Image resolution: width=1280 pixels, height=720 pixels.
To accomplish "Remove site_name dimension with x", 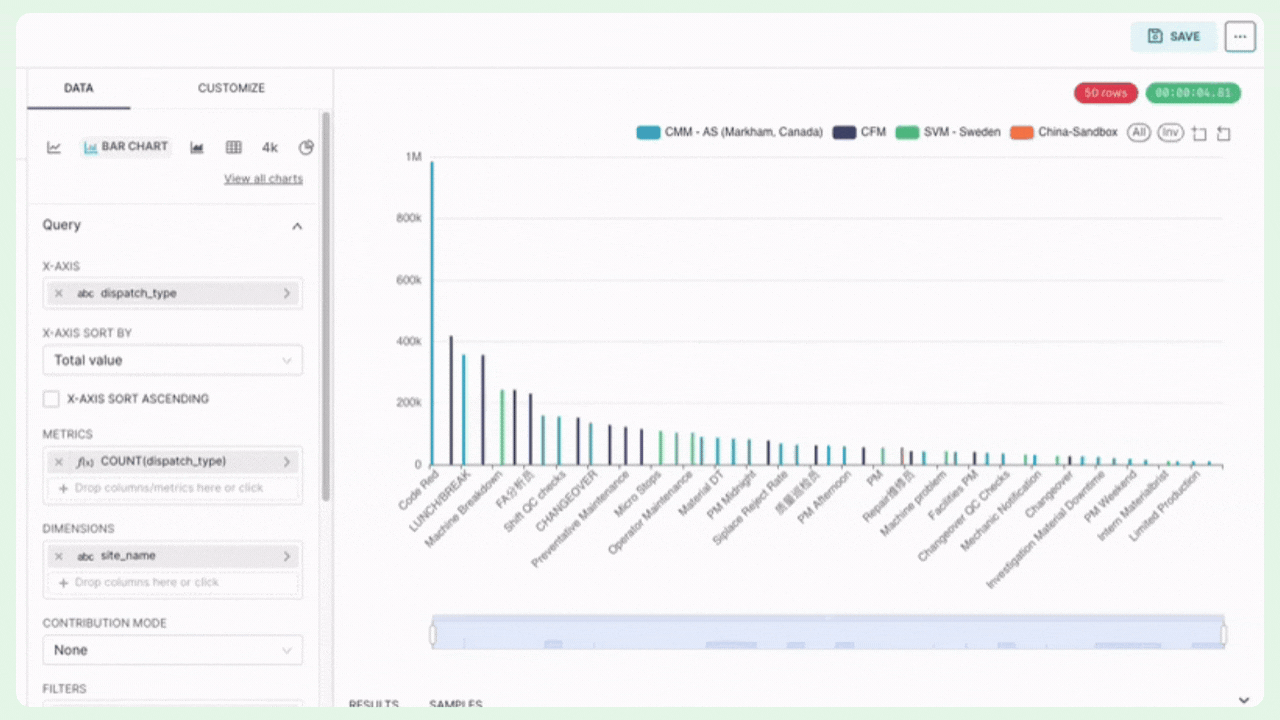I will (58, 556).
